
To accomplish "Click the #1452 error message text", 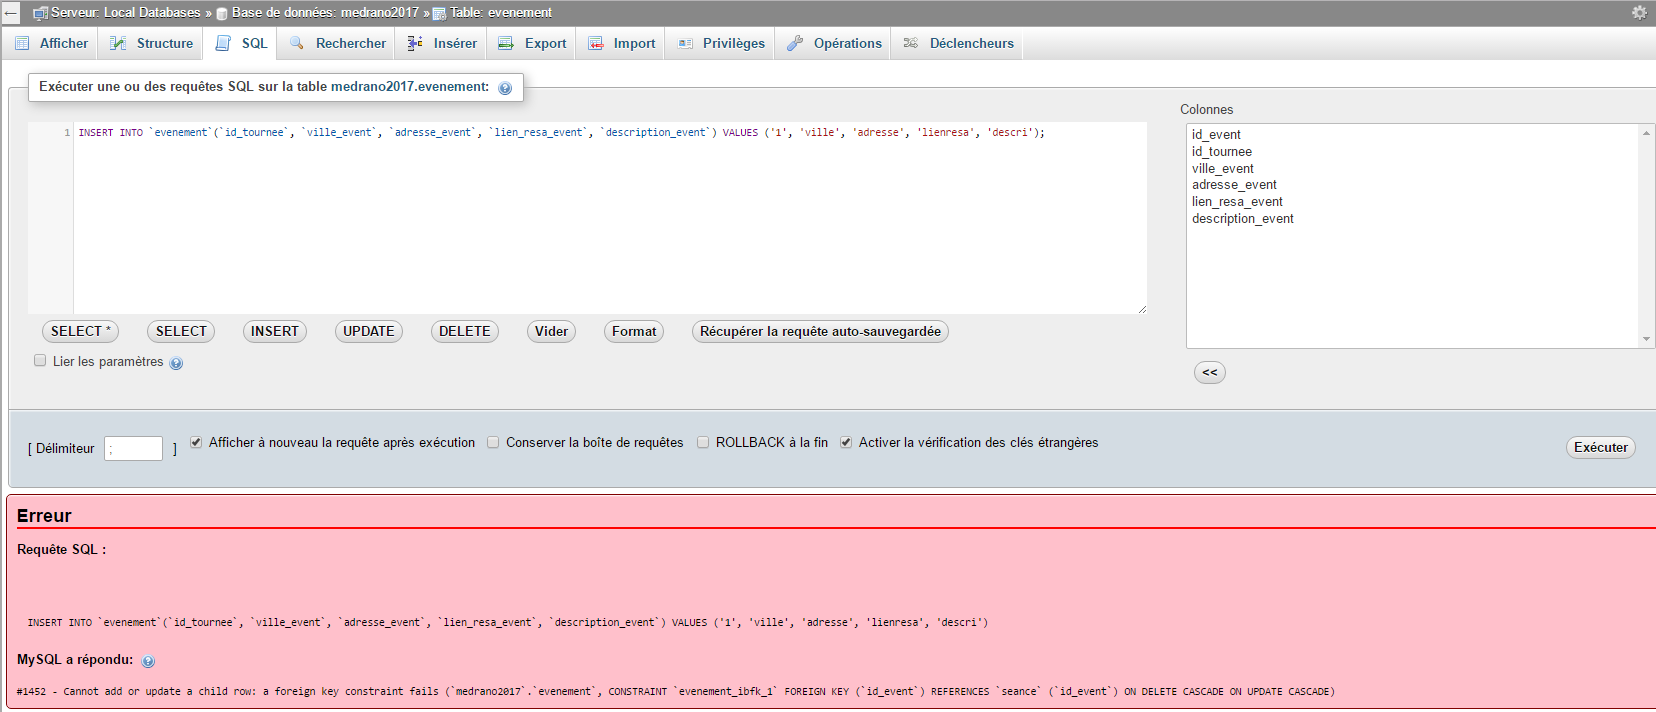I will pos(676,691).
